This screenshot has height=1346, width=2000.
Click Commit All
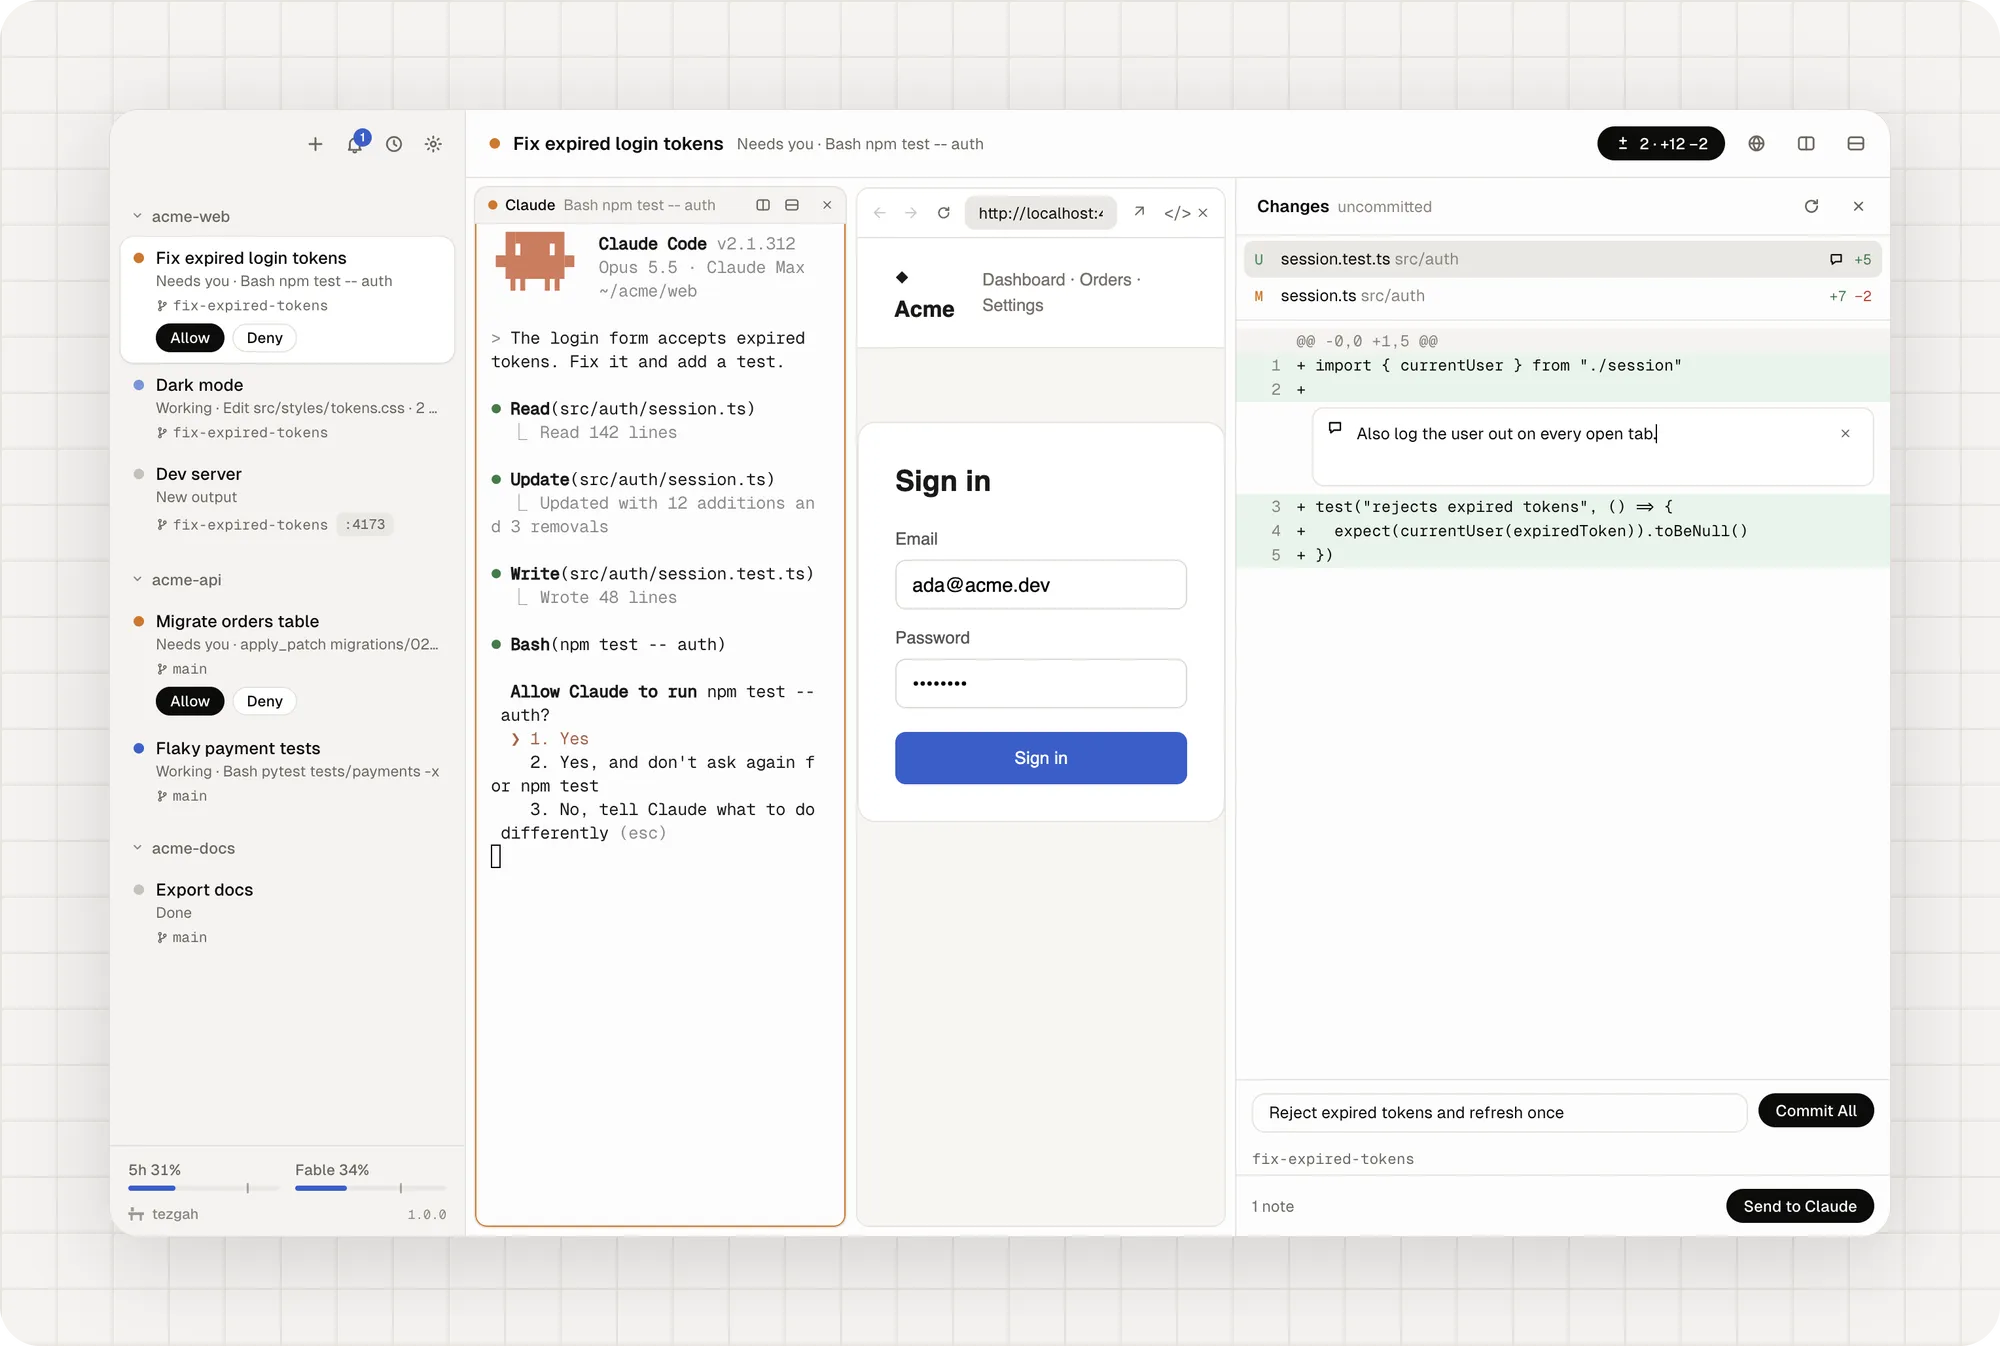(1816, 1111)
